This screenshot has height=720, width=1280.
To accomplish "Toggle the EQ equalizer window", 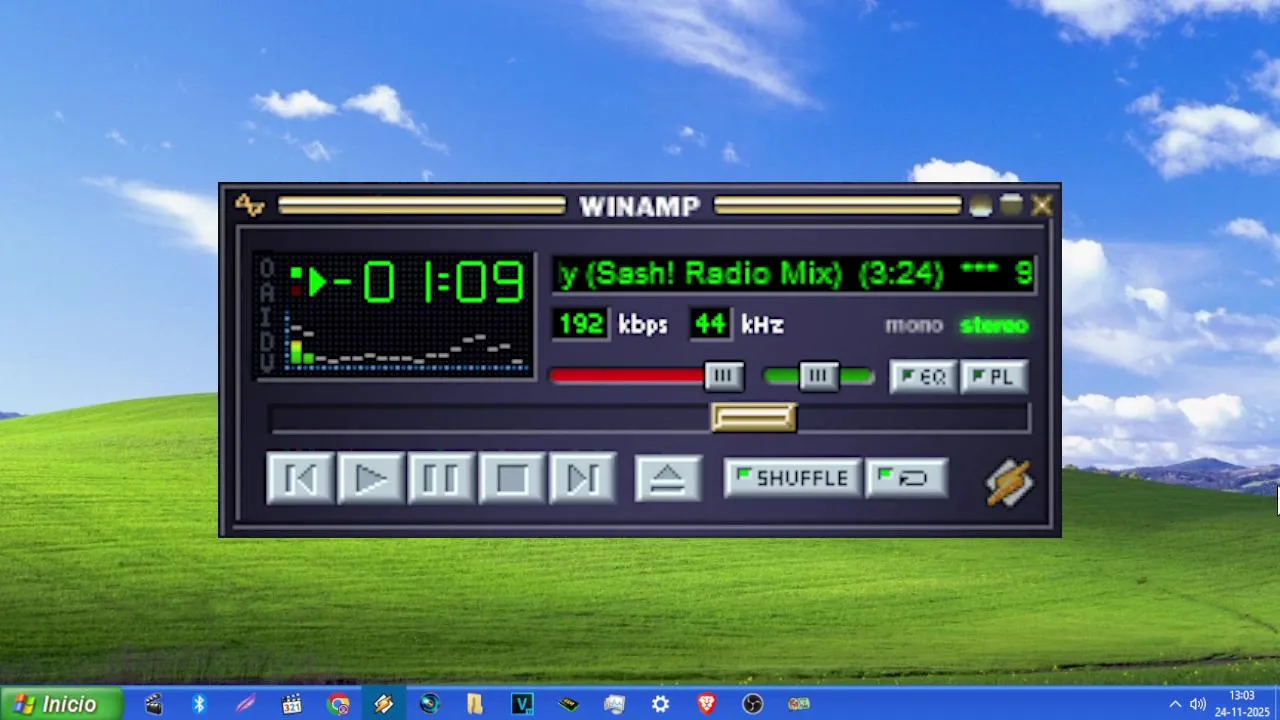I will coord(923,377).
